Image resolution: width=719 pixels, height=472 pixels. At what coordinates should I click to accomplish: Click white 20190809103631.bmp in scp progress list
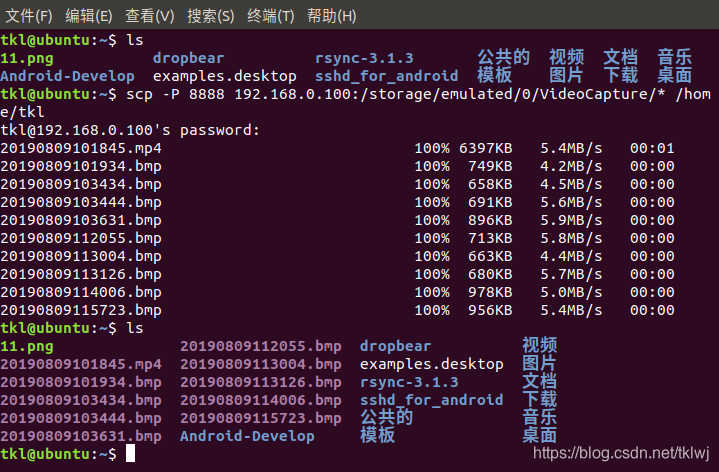[81, 220]
